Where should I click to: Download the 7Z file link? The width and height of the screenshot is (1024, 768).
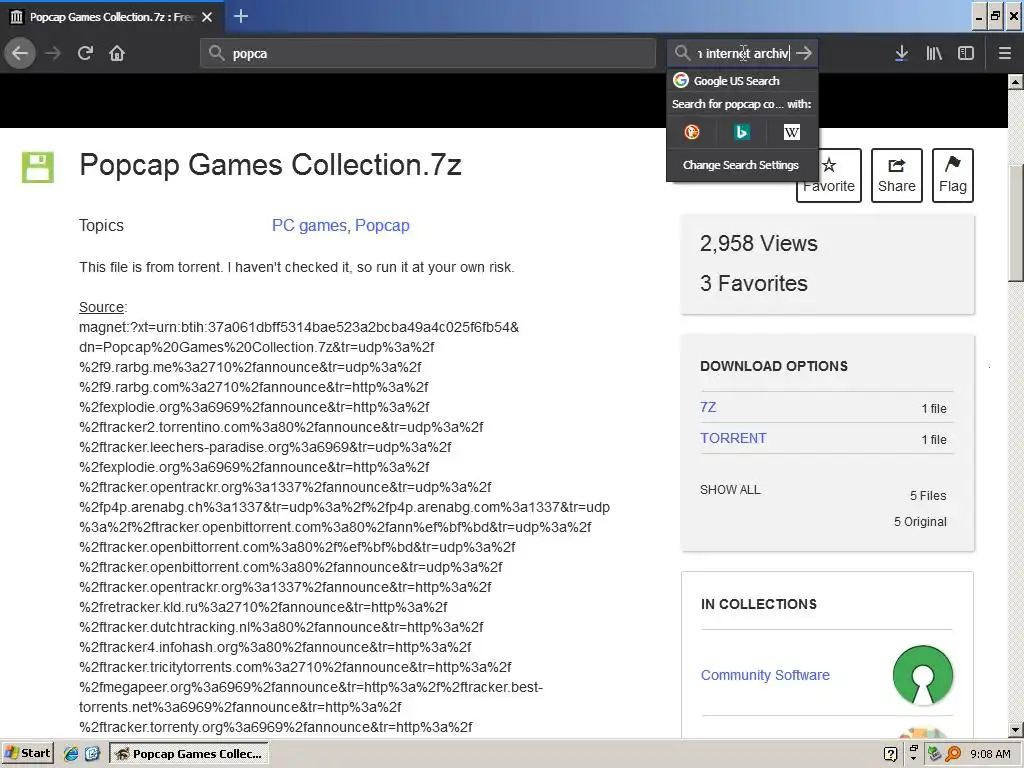click(708, 407)
